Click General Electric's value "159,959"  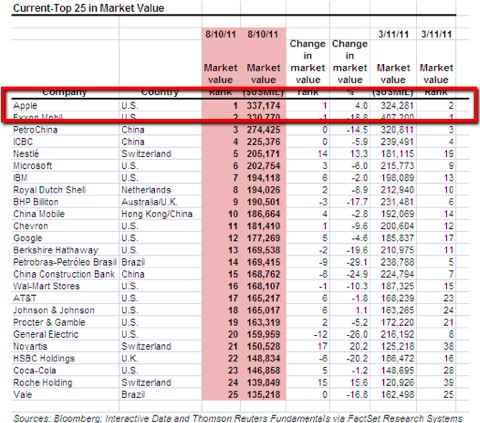point(263,334)
